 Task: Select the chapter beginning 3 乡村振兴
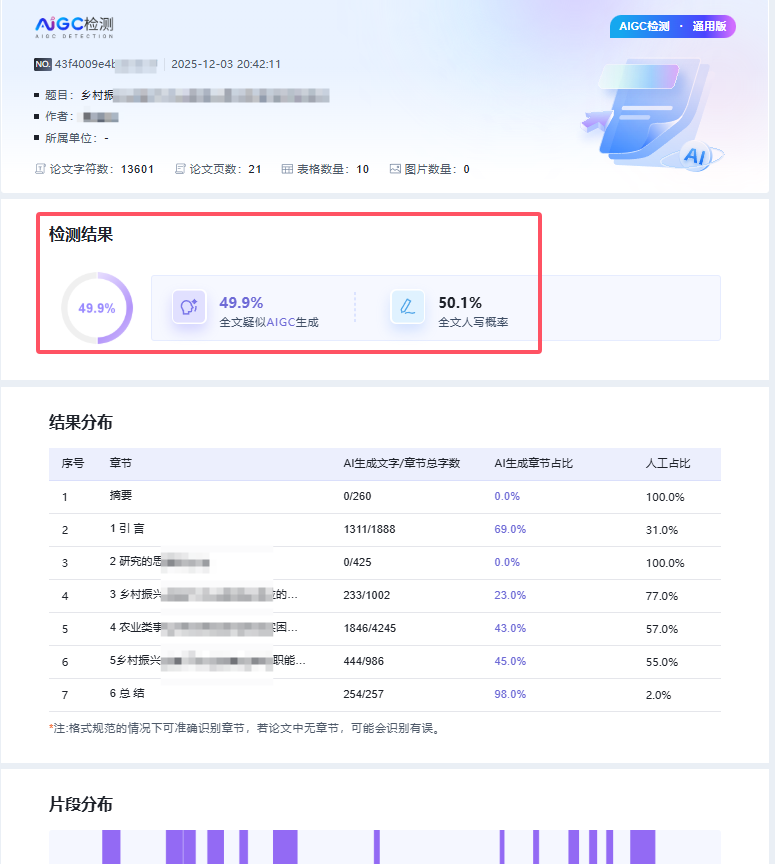click(x=203, y=595)
